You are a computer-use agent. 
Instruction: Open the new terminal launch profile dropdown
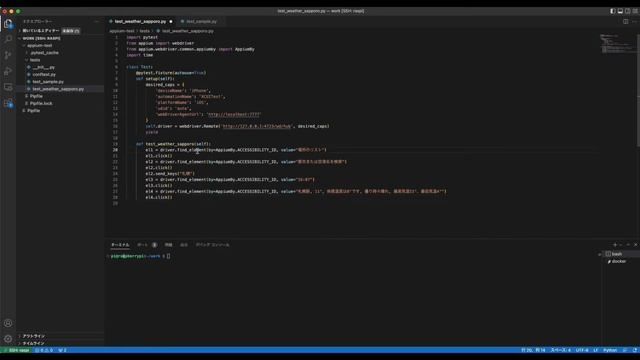tap(621, 244)
